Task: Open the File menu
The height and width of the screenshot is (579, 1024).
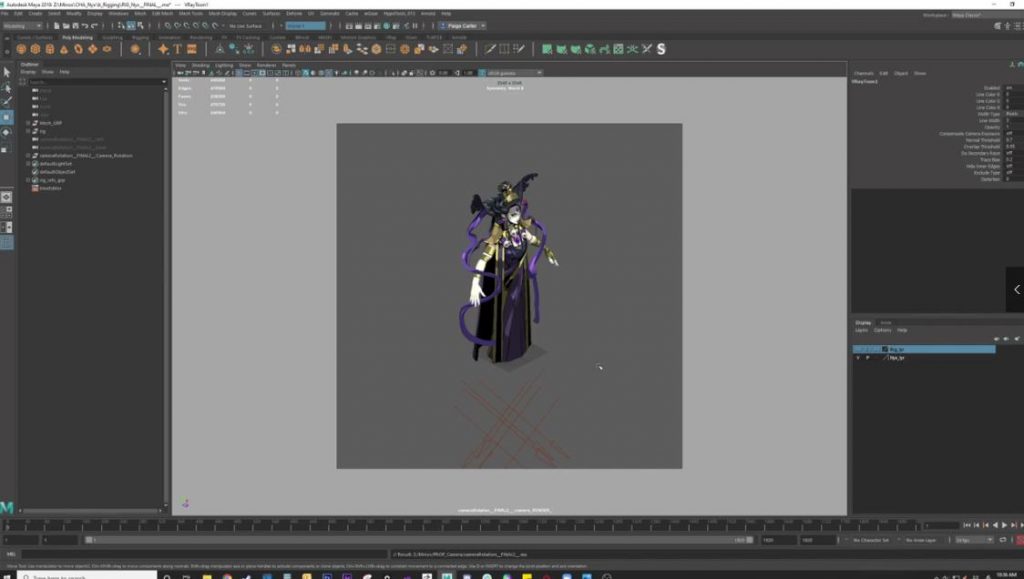Action: (5, 13)
